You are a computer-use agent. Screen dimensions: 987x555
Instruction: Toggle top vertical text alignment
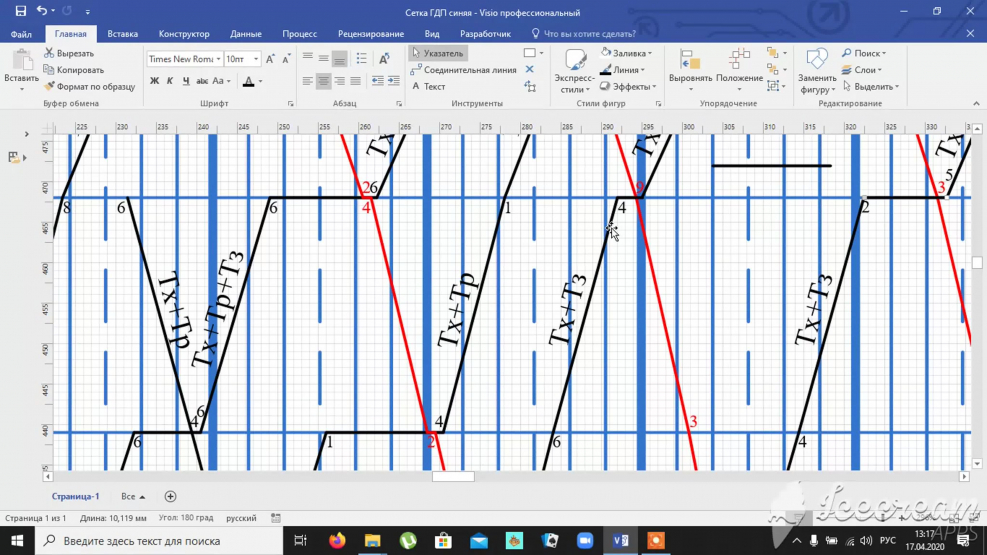tap(307, 59)
